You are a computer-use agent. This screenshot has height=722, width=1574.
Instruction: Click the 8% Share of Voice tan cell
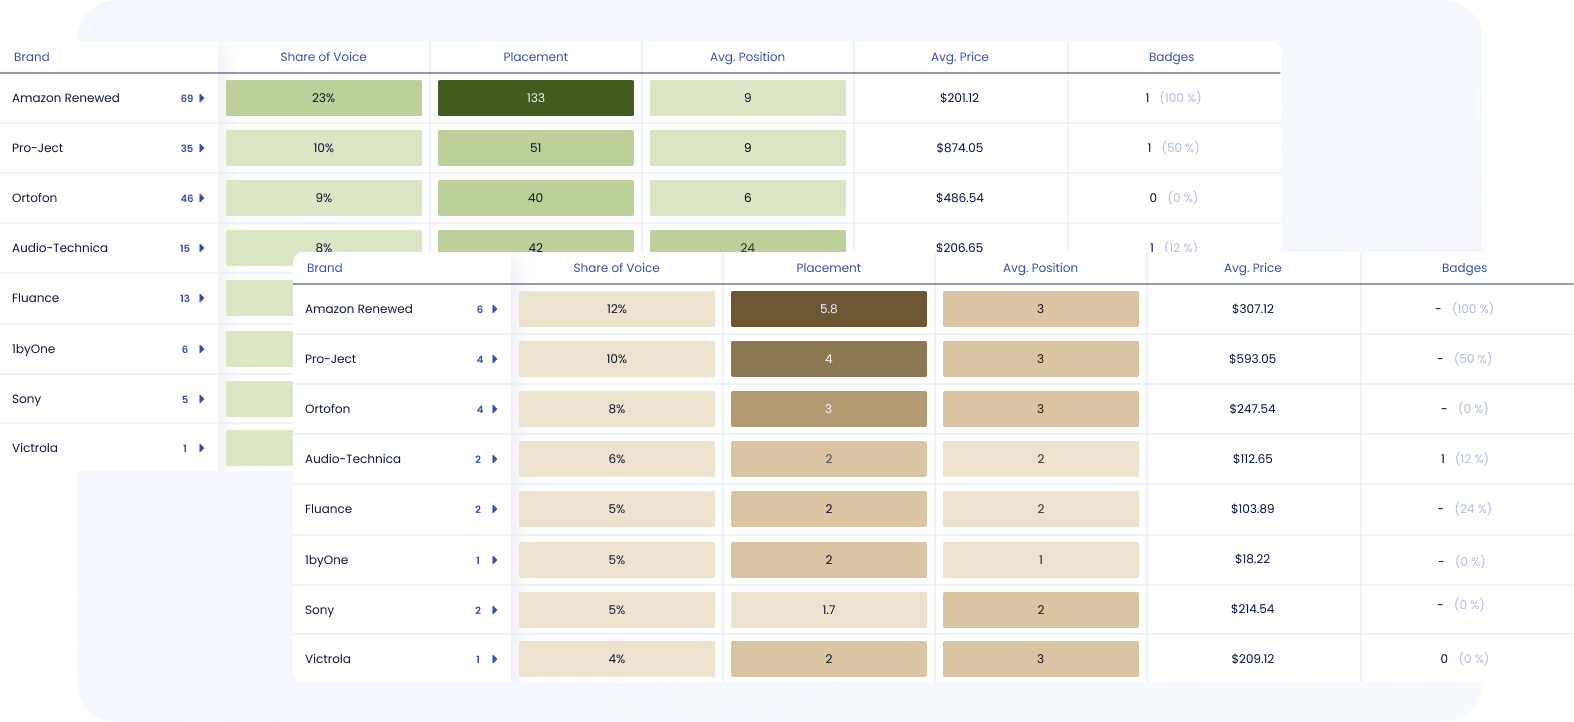[x=617, y=409]
